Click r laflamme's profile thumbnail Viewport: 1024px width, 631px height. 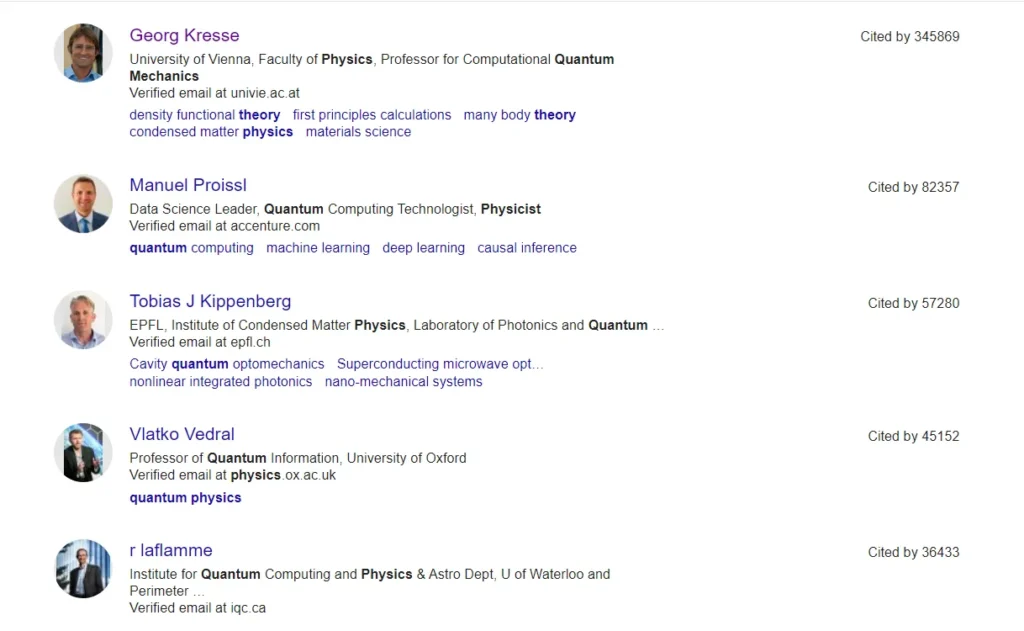(x=83, y=569)
